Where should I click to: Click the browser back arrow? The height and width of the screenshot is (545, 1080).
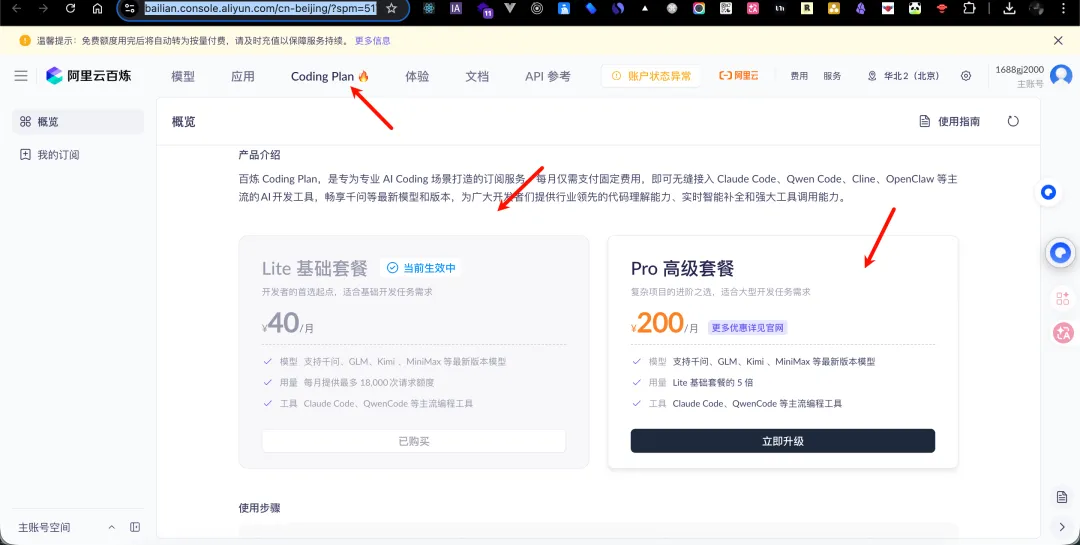(17, 8)
